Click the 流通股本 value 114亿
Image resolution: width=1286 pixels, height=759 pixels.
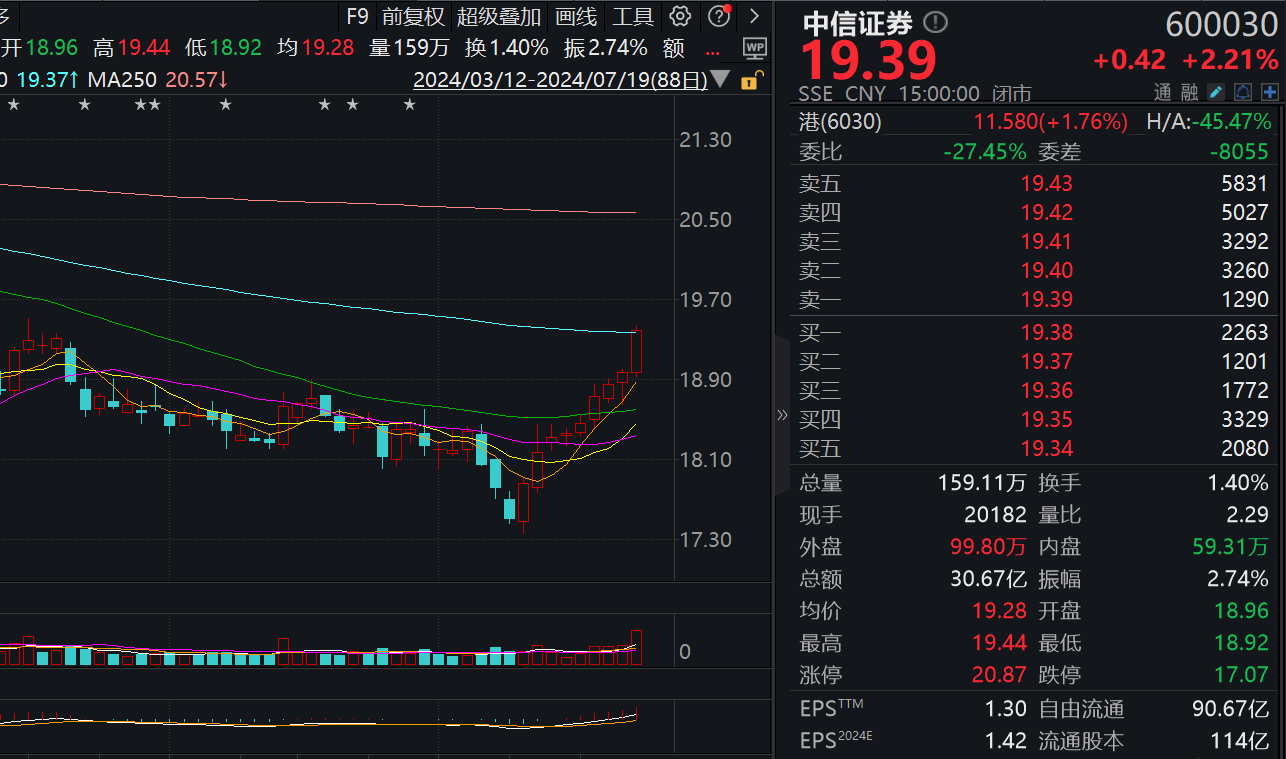tap(1240, 741)
